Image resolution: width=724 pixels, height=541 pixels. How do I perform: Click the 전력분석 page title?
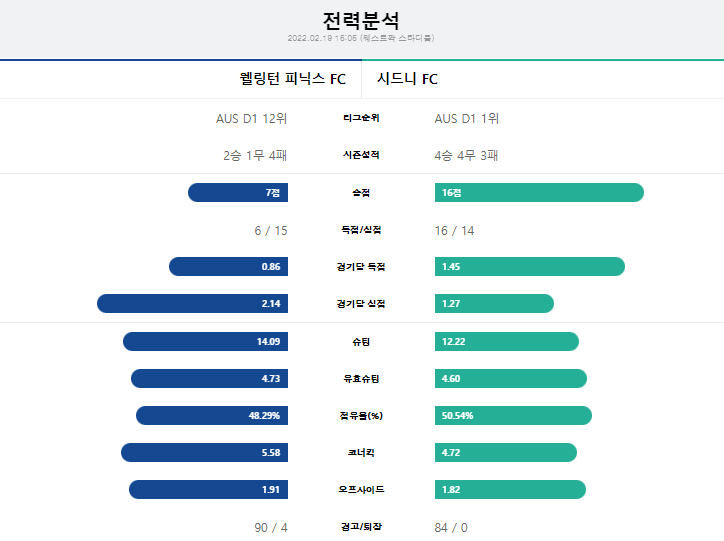[x=361, y=21]
